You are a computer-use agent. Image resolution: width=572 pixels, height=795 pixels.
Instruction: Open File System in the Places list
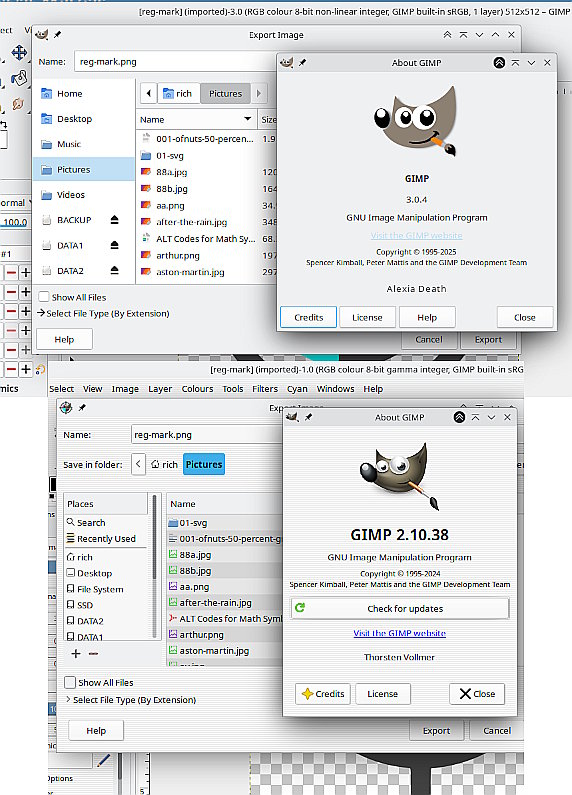pyautogui.click(x=95, y=589)
